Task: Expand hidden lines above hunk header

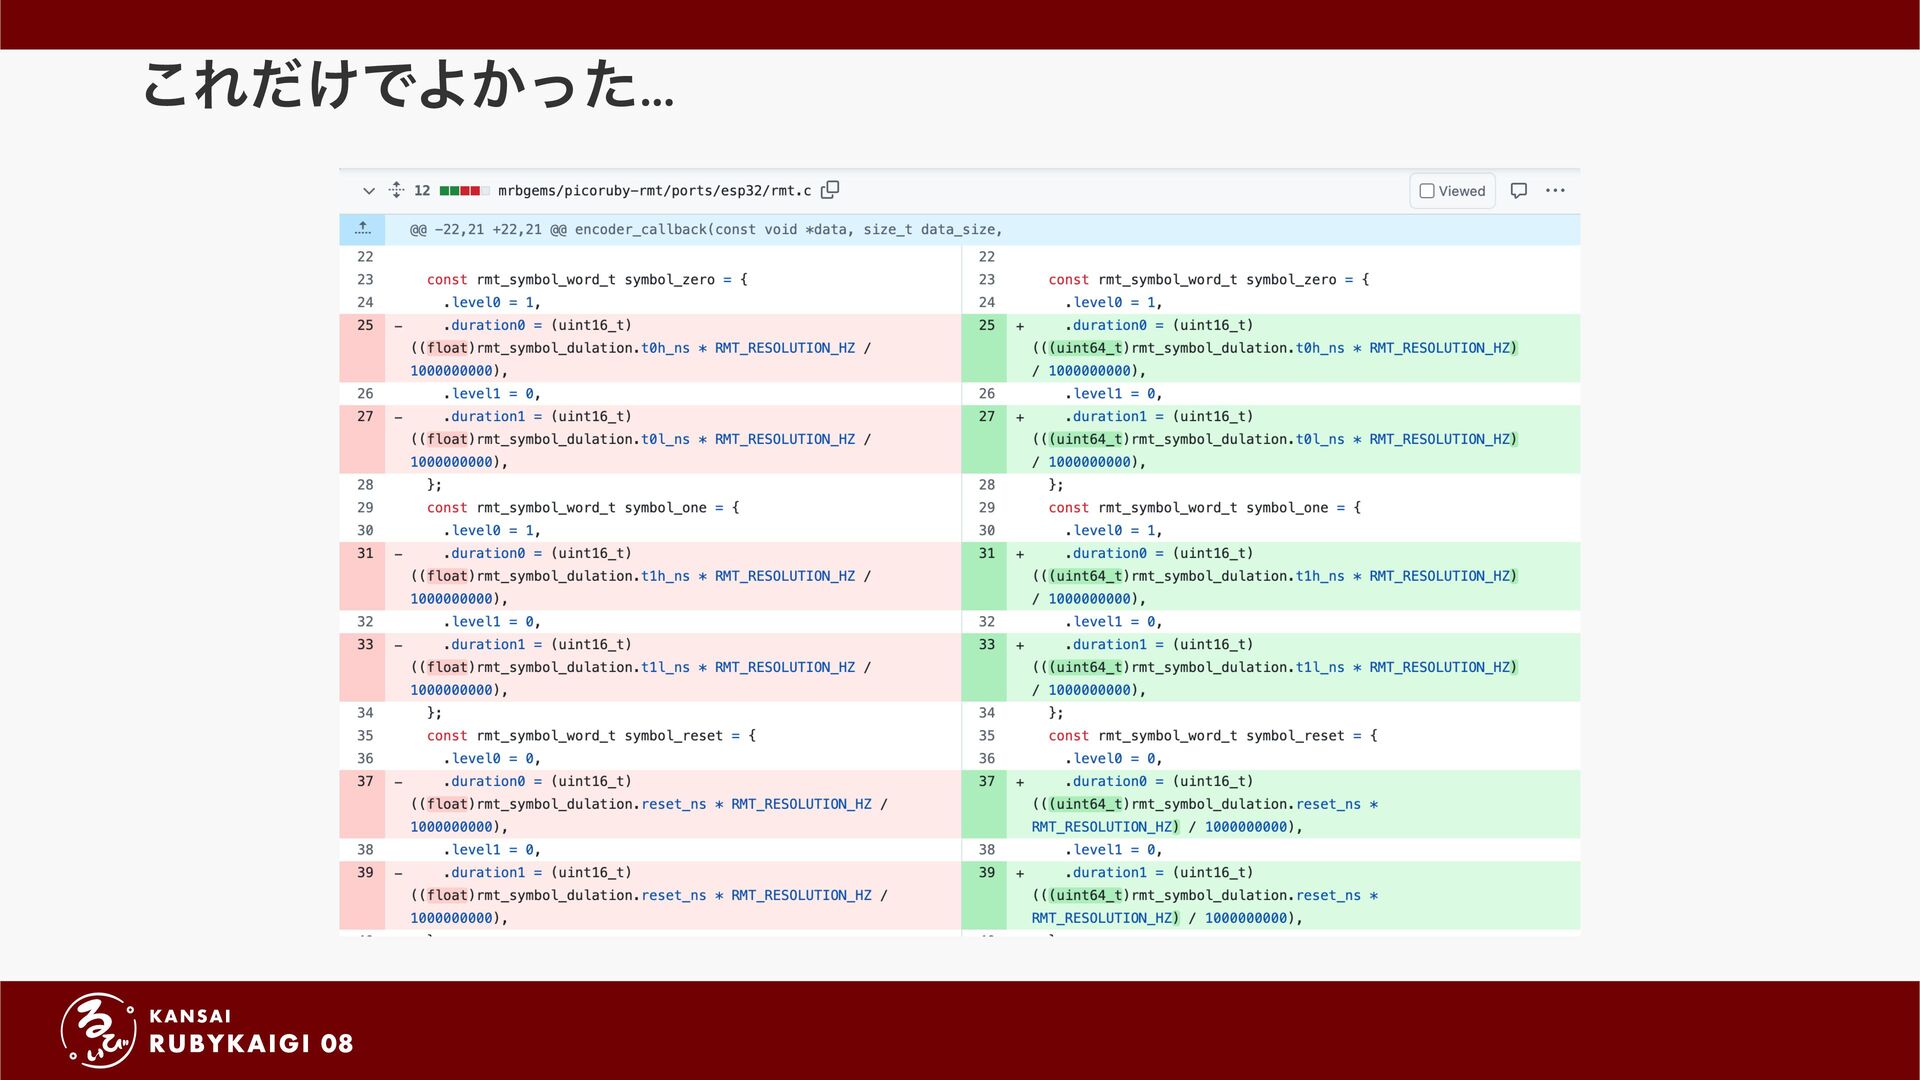Action: tap(362, 229)
